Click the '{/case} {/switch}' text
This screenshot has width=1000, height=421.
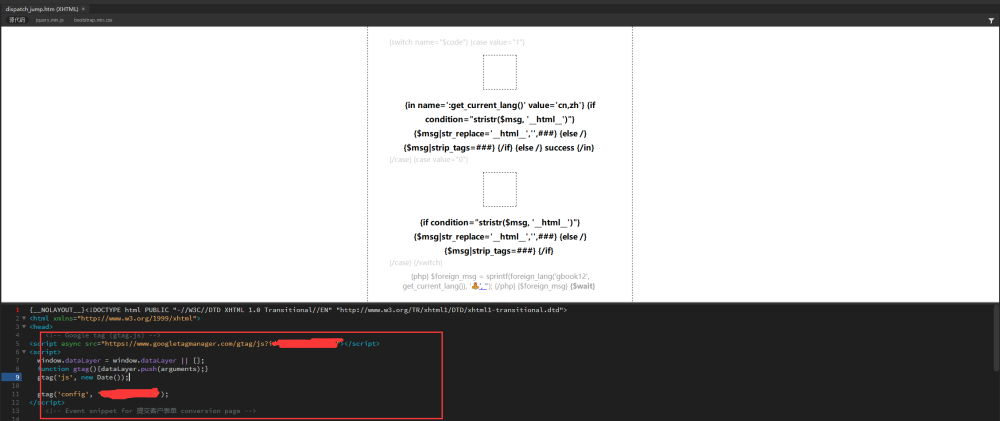point(416,263)
